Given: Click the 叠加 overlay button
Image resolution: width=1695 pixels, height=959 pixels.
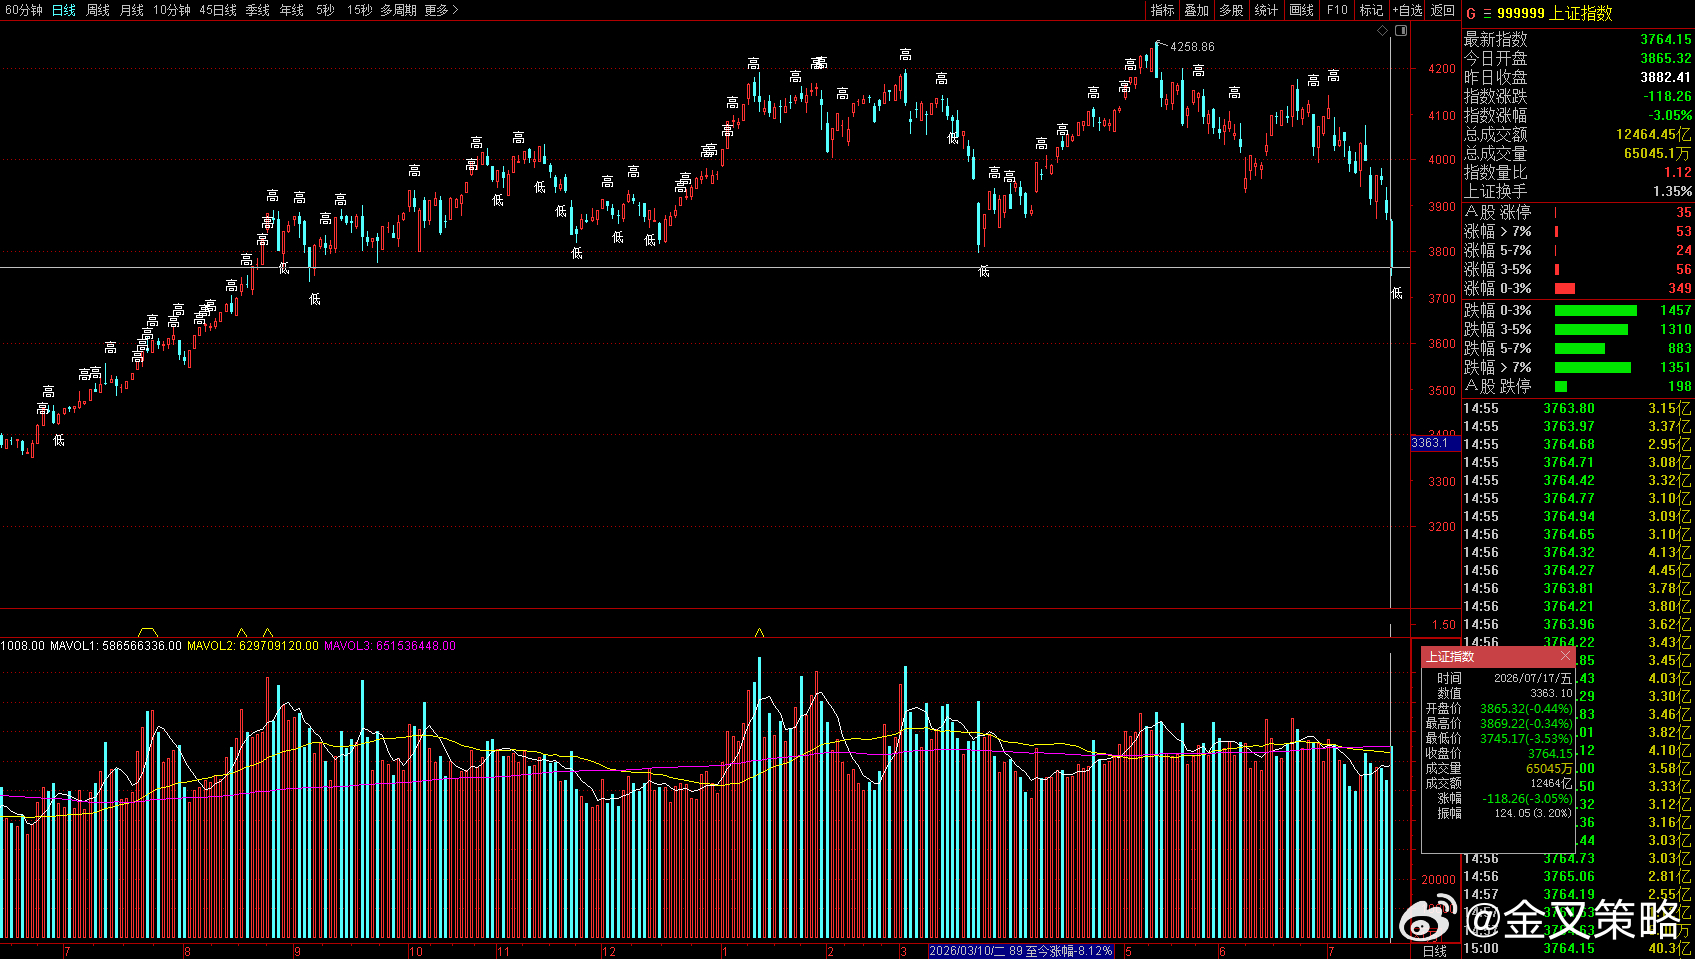Looking at the screenshot, I should 1197,10.
